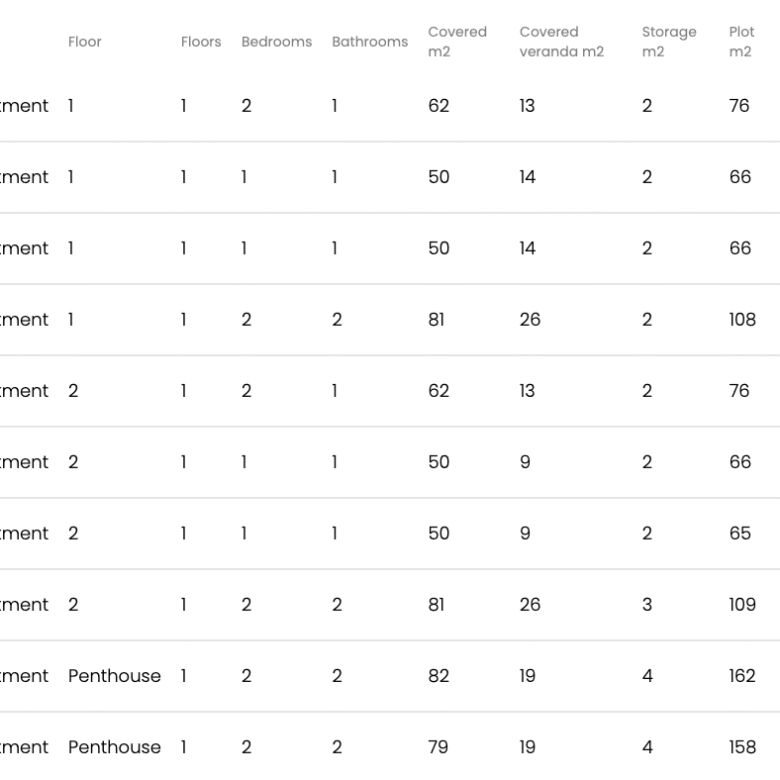The image size is (780, 780).
Task: Click the Floor column header
Action: (85, 42)
